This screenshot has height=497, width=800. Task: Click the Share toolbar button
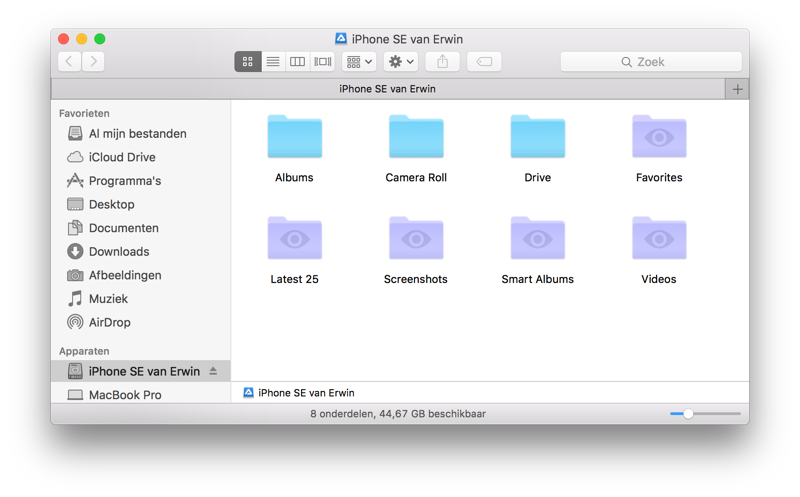(442, 62)
